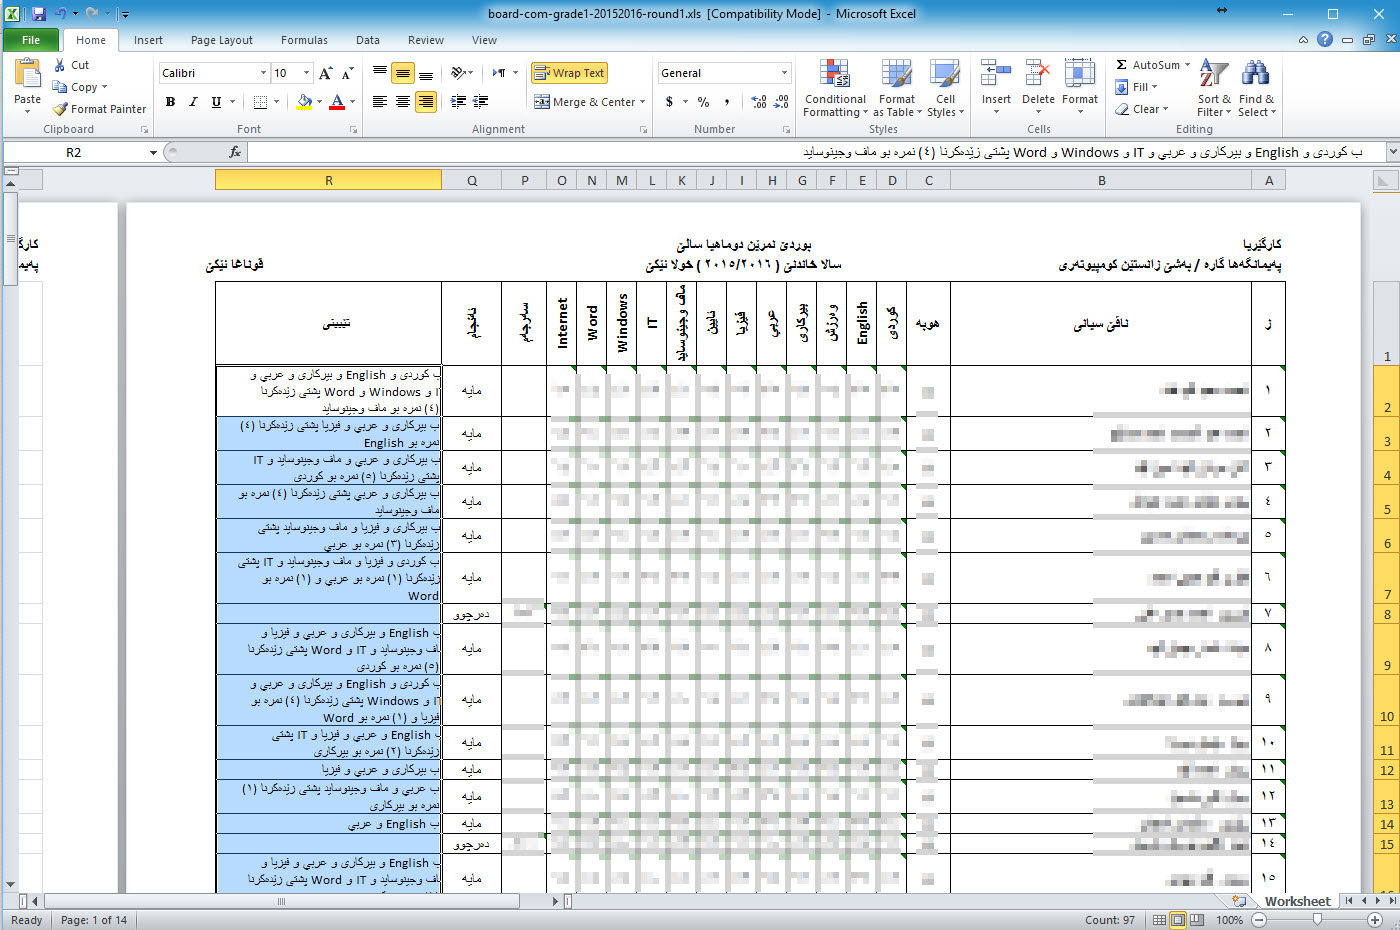Toggle Bold formatting
Image resolution: width=1400 pixels, height=930 pixels.
click(170, 102)
